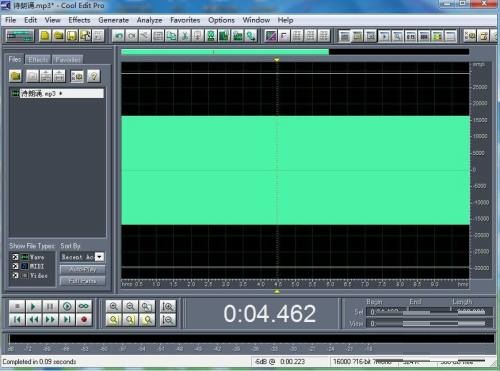The width and height of the screenshot is (500, 371).
Task: Click Play to End circled-arrow button
Action: (67, 306)
